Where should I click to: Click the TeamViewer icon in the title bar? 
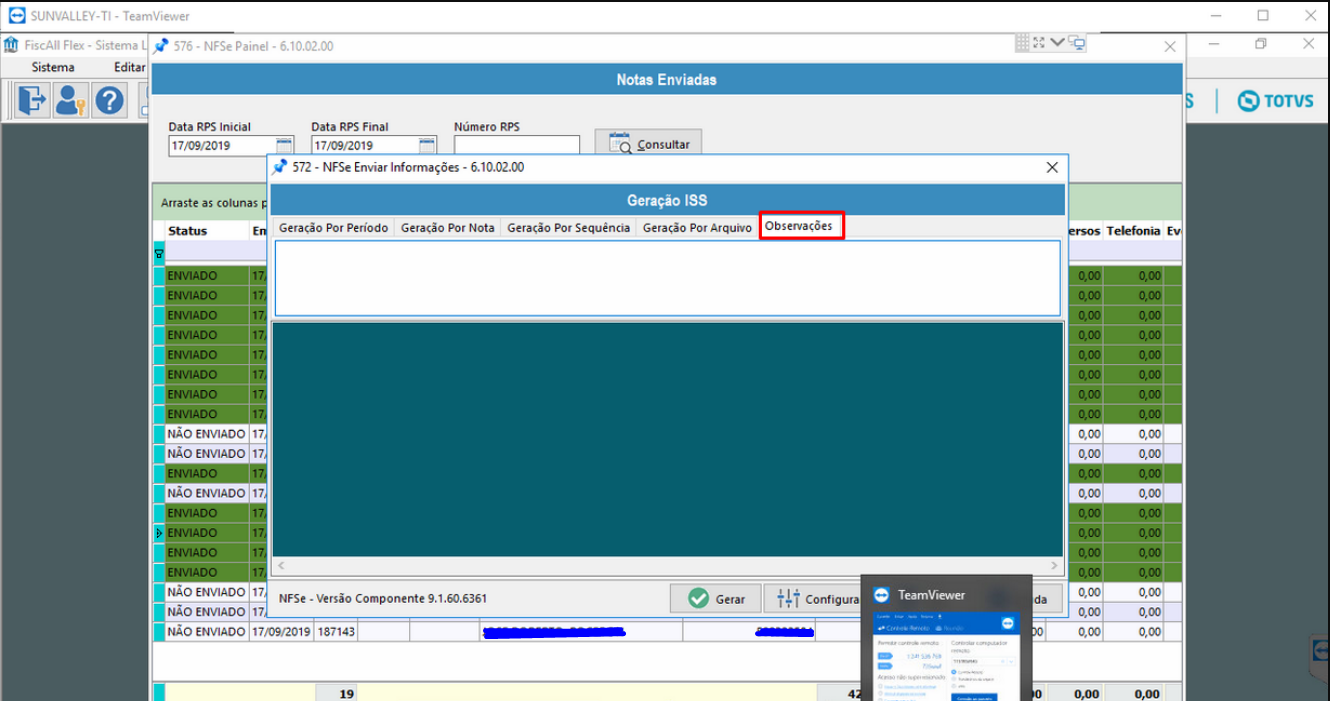(16, 16)
